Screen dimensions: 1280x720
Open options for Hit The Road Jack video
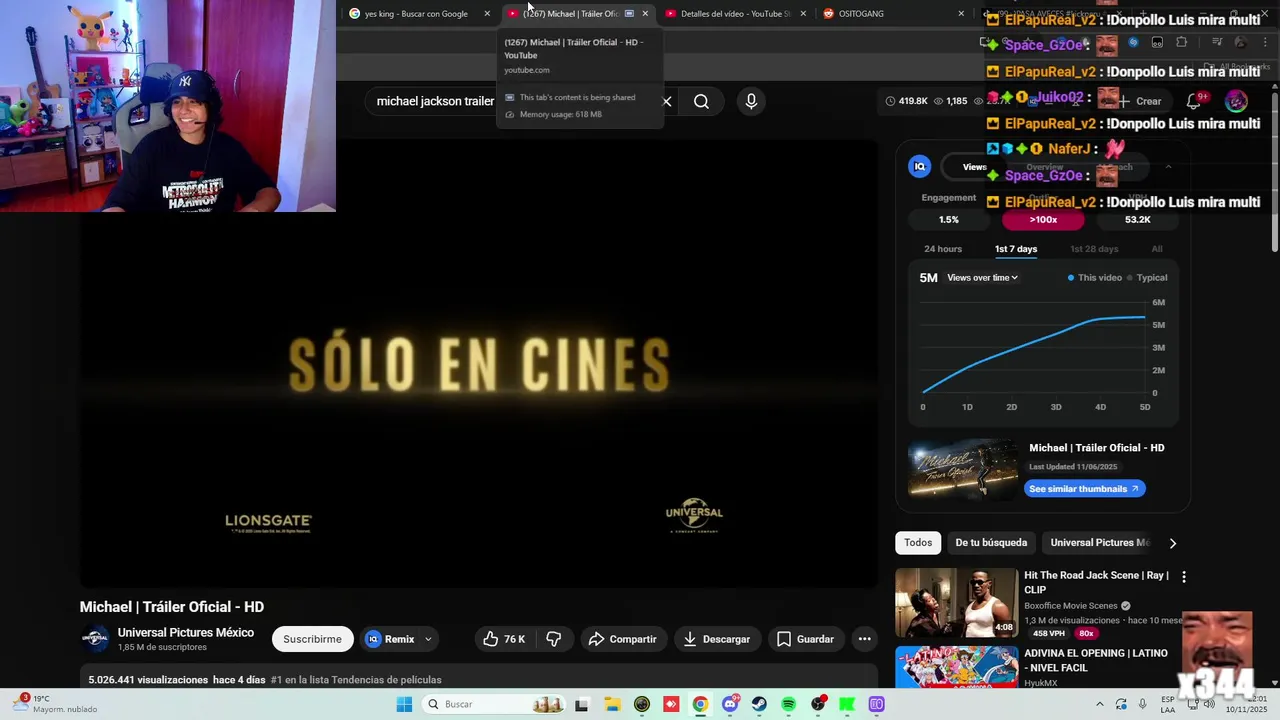click(x=1184, y=577)
